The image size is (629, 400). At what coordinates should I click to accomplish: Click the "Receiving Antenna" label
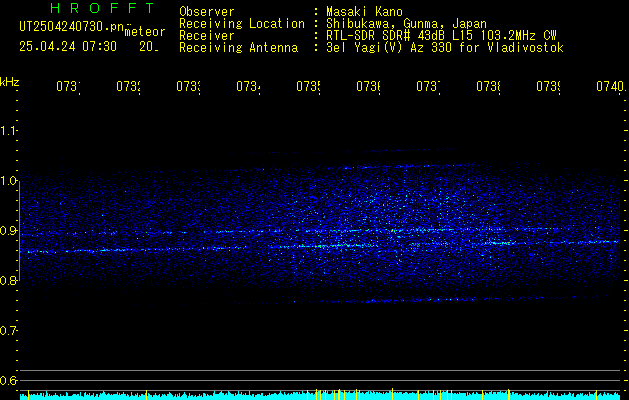point(239,48)
